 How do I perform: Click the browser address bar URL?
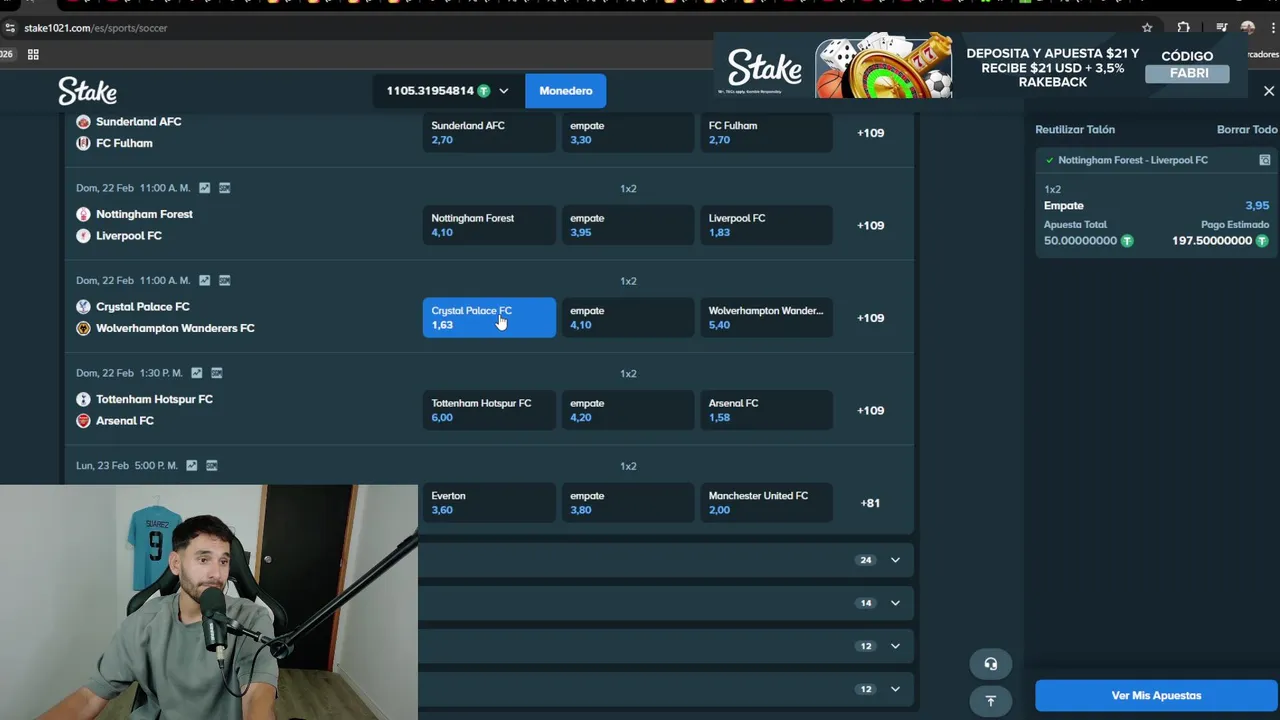tap(95, 28)
